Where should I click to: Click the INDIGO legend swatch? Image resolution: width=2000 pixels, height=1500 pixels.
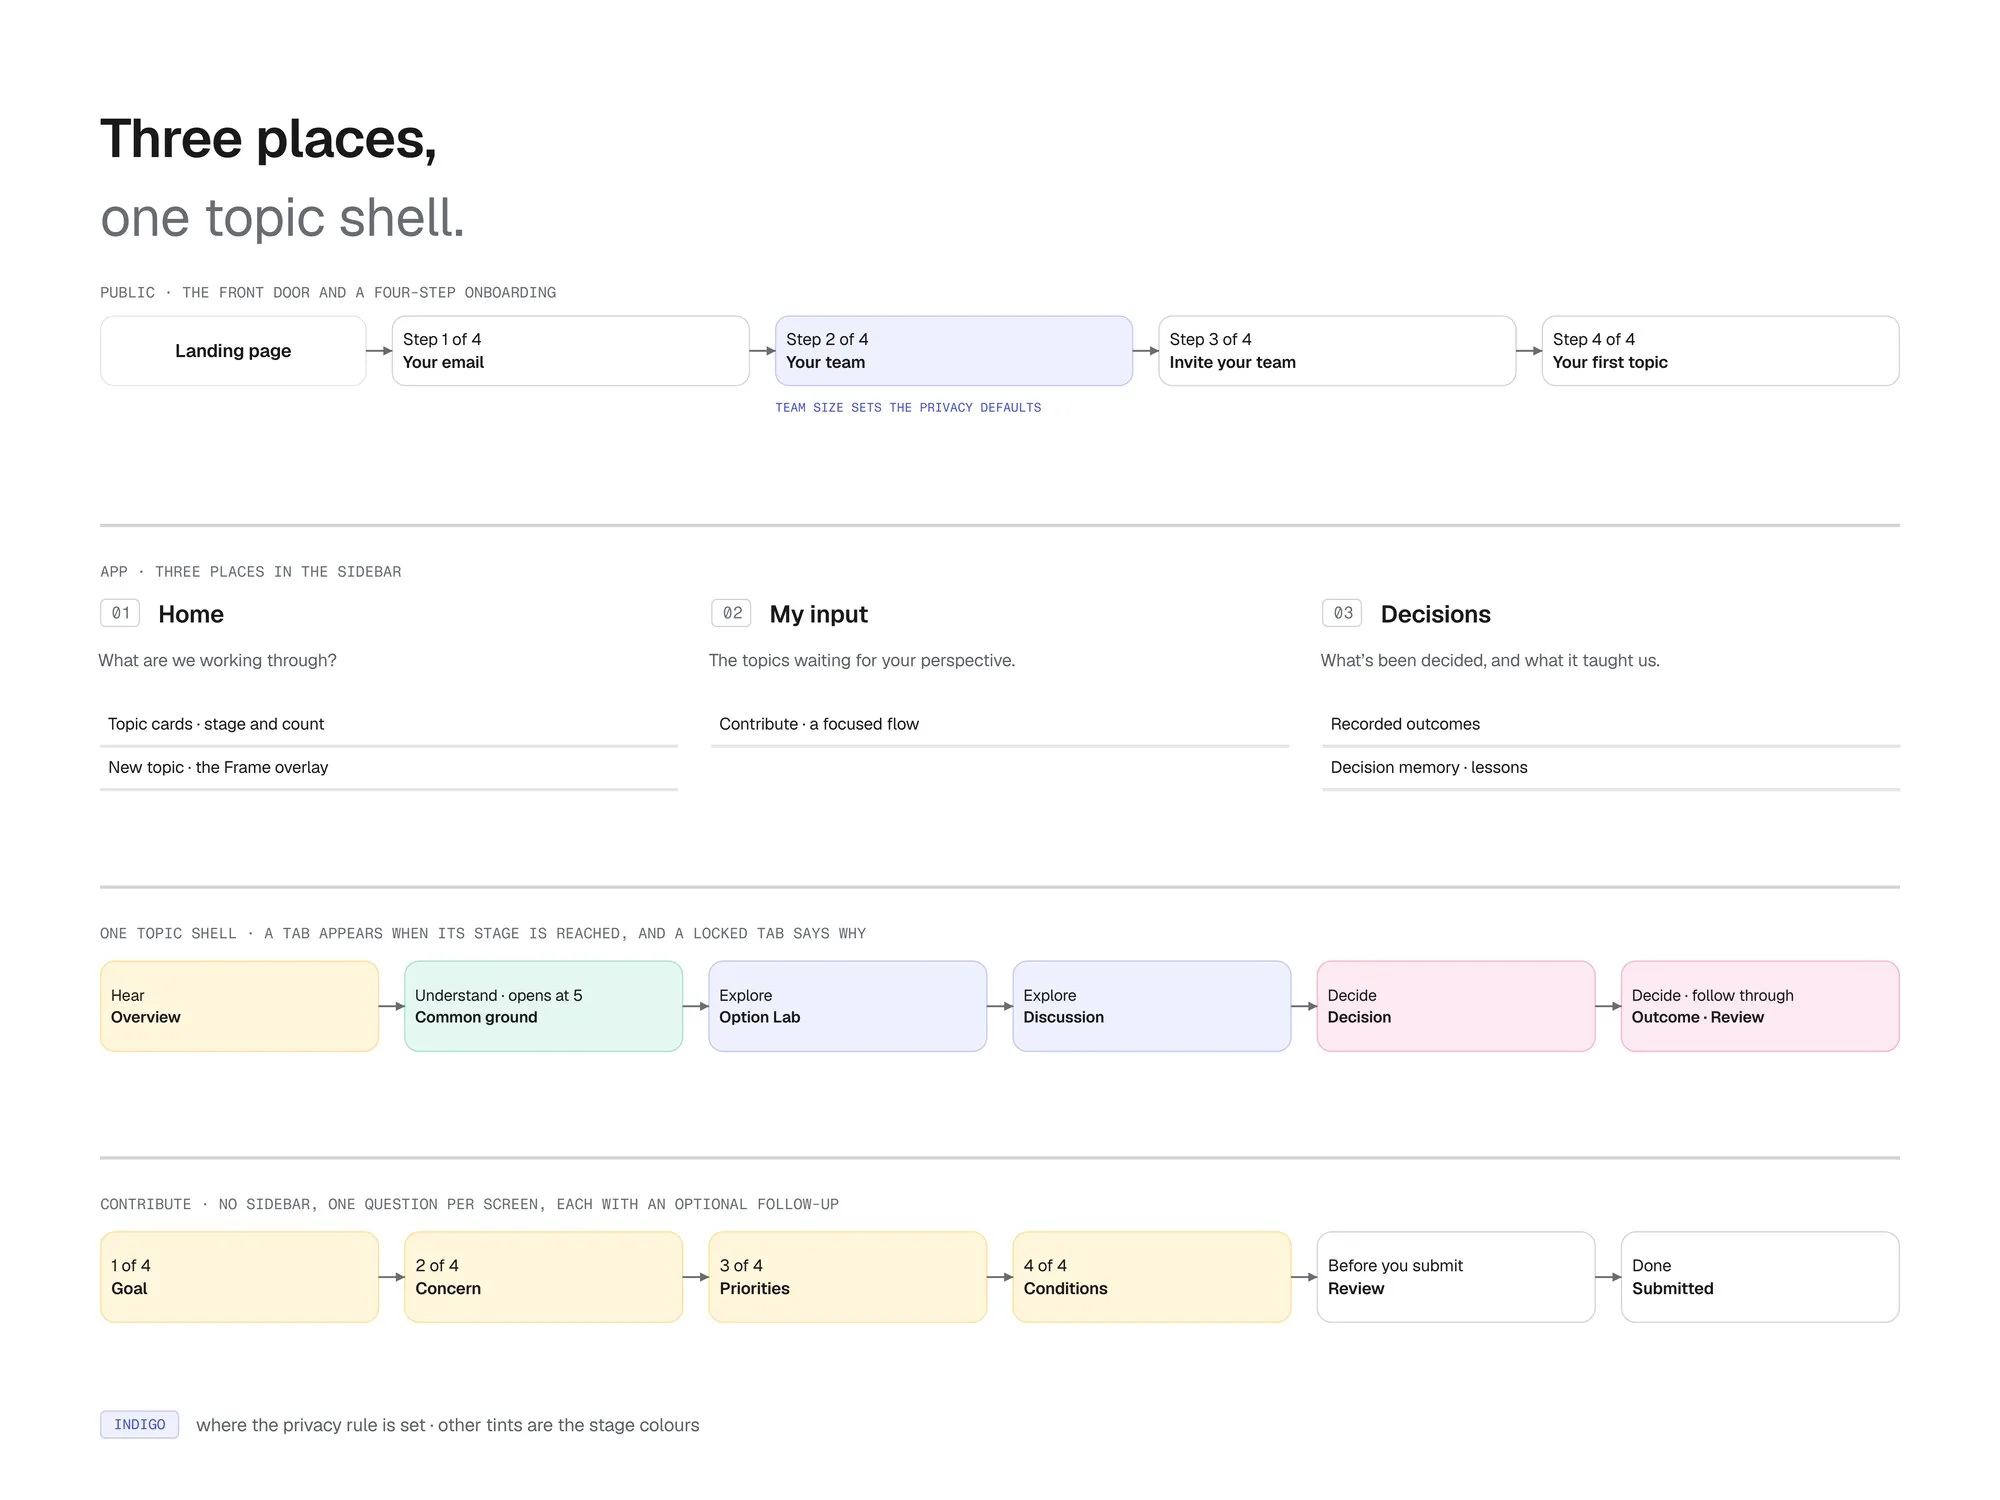pos(139,1425)
